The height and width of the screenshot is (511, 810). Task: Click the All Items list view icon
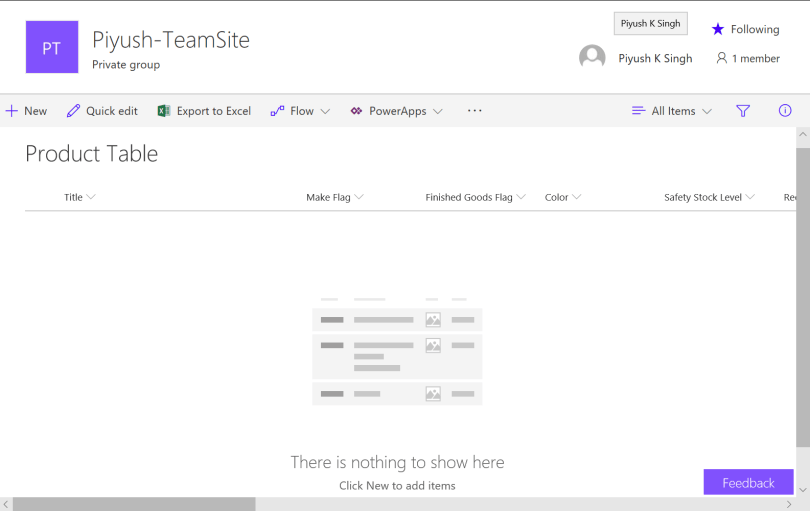click(638, 111)
